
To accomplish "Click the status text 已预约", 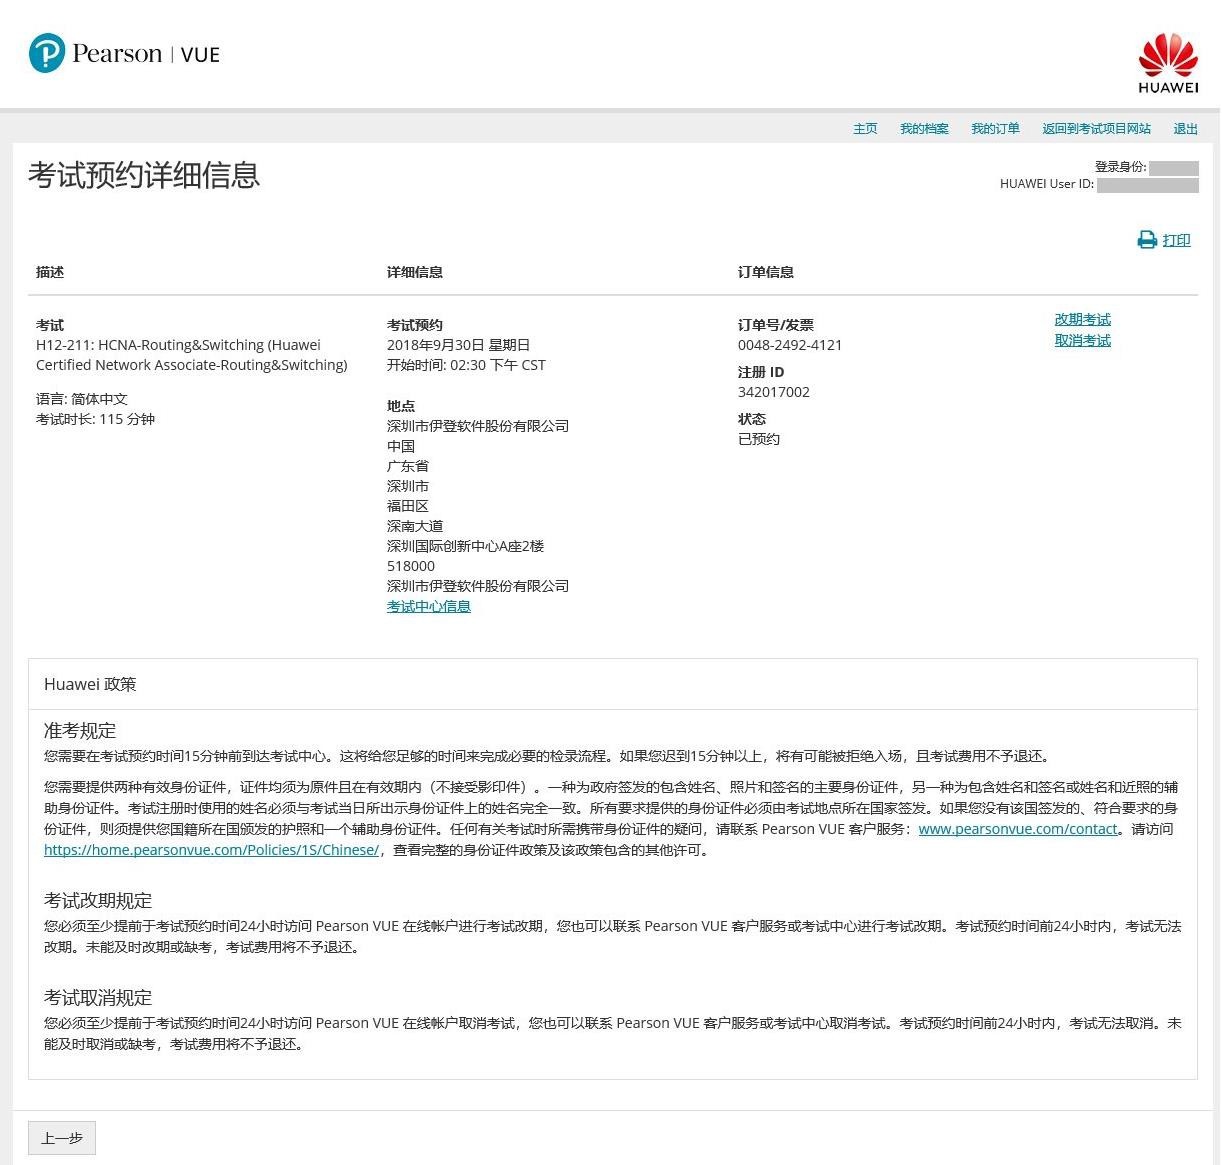I will pyautogui.click(x=759, y=439).
